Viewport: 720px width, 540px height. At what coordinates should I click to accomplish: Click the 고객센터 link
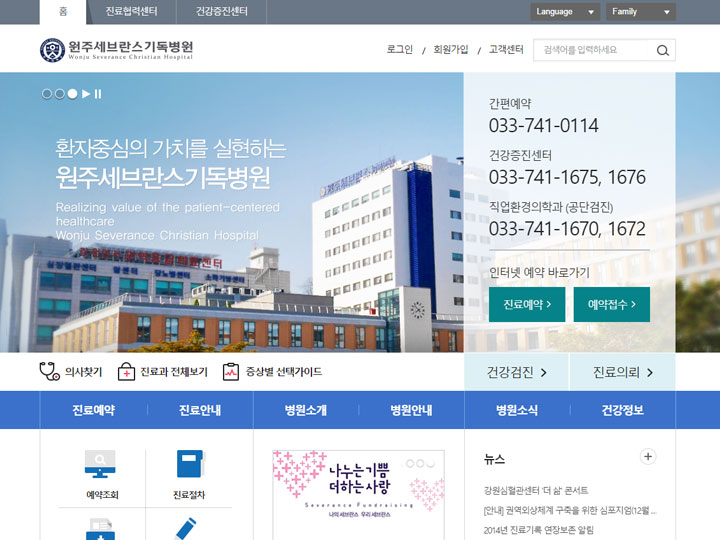[506, 50]
